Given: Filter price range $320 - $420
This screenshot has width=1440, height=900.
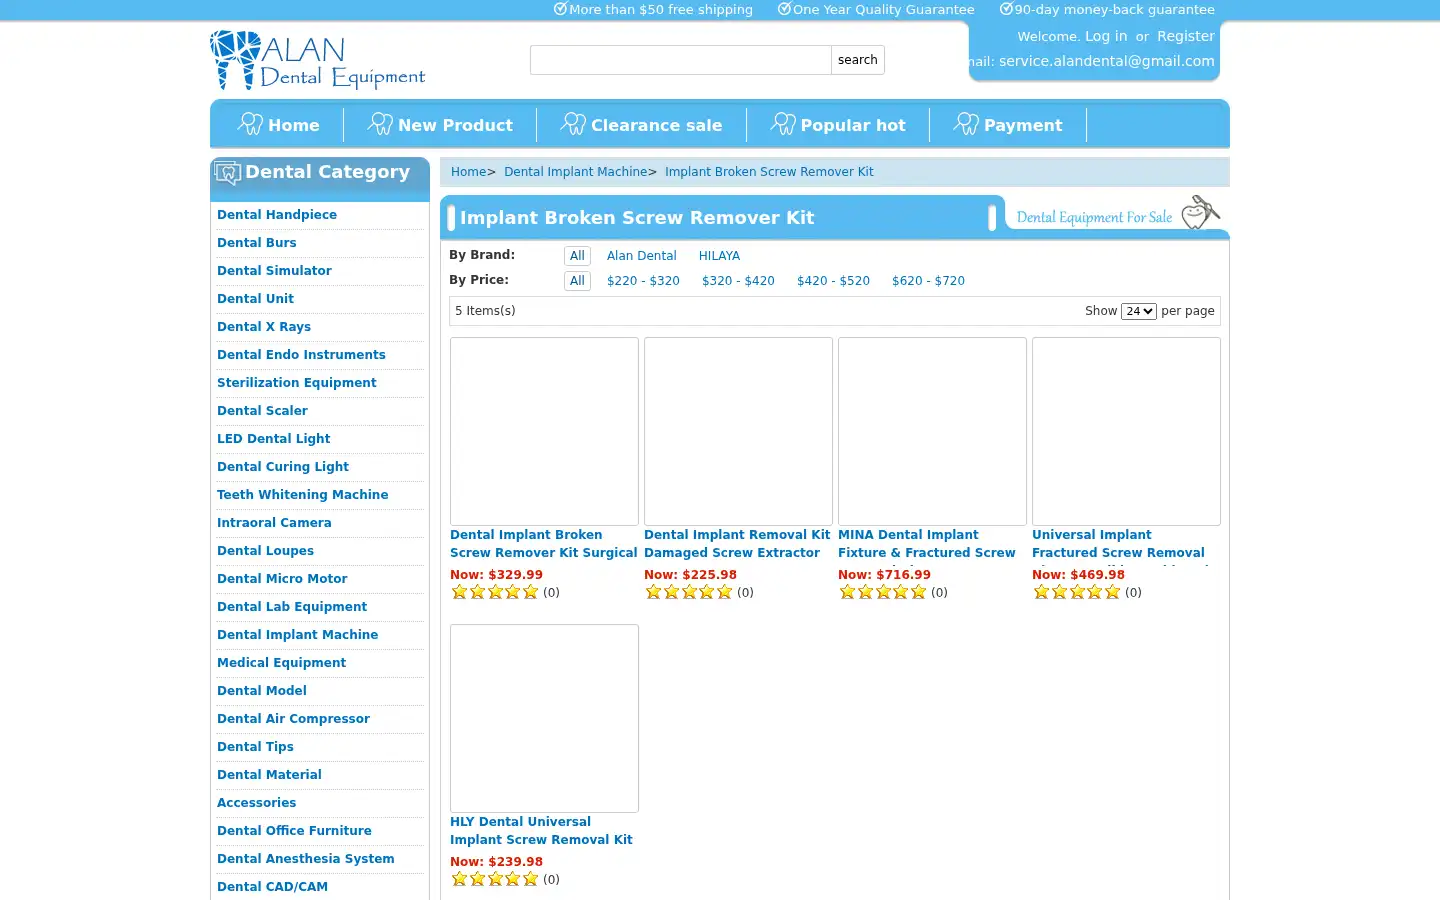Looking at the screenshot, I should click(738, 281).
